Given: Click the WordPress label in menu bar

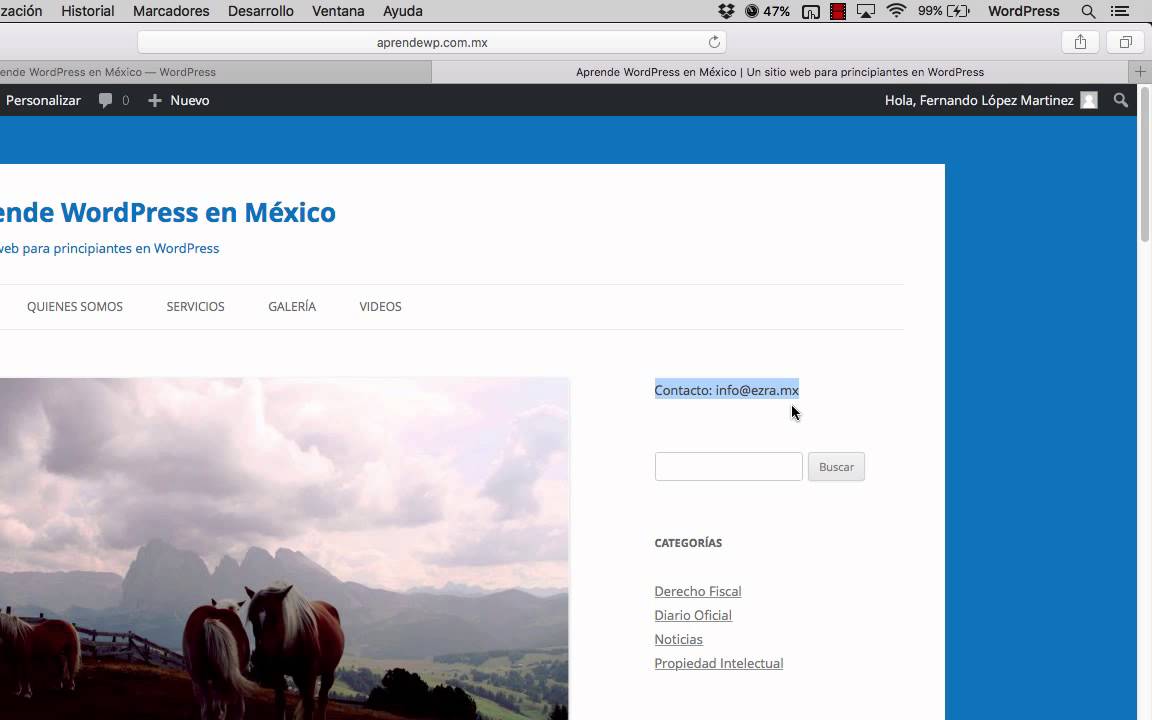Looking at the screenshot, I should click(x=1023, y=11).
